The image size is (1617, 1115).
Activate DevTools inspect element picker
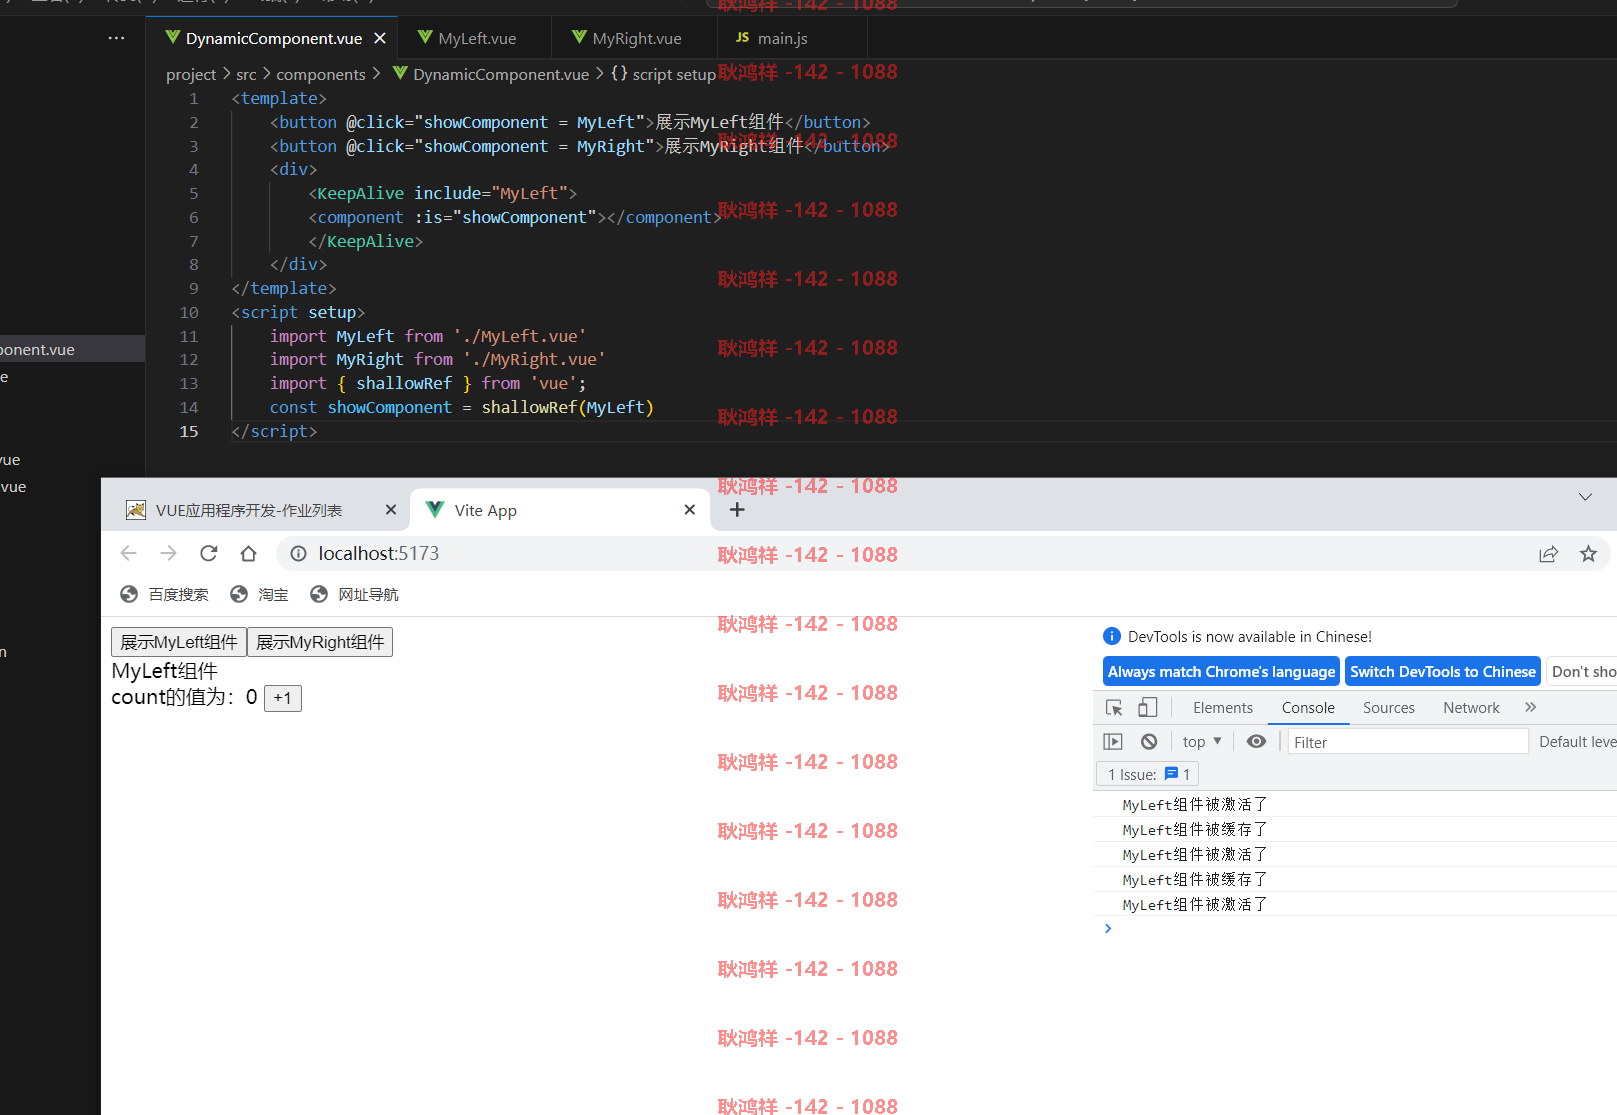[1114, 707]
